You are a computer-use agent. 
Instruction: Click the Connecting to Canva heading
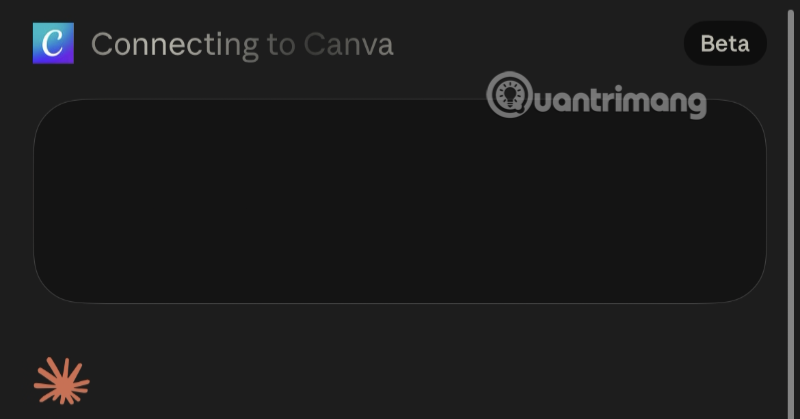pos(242,45)
